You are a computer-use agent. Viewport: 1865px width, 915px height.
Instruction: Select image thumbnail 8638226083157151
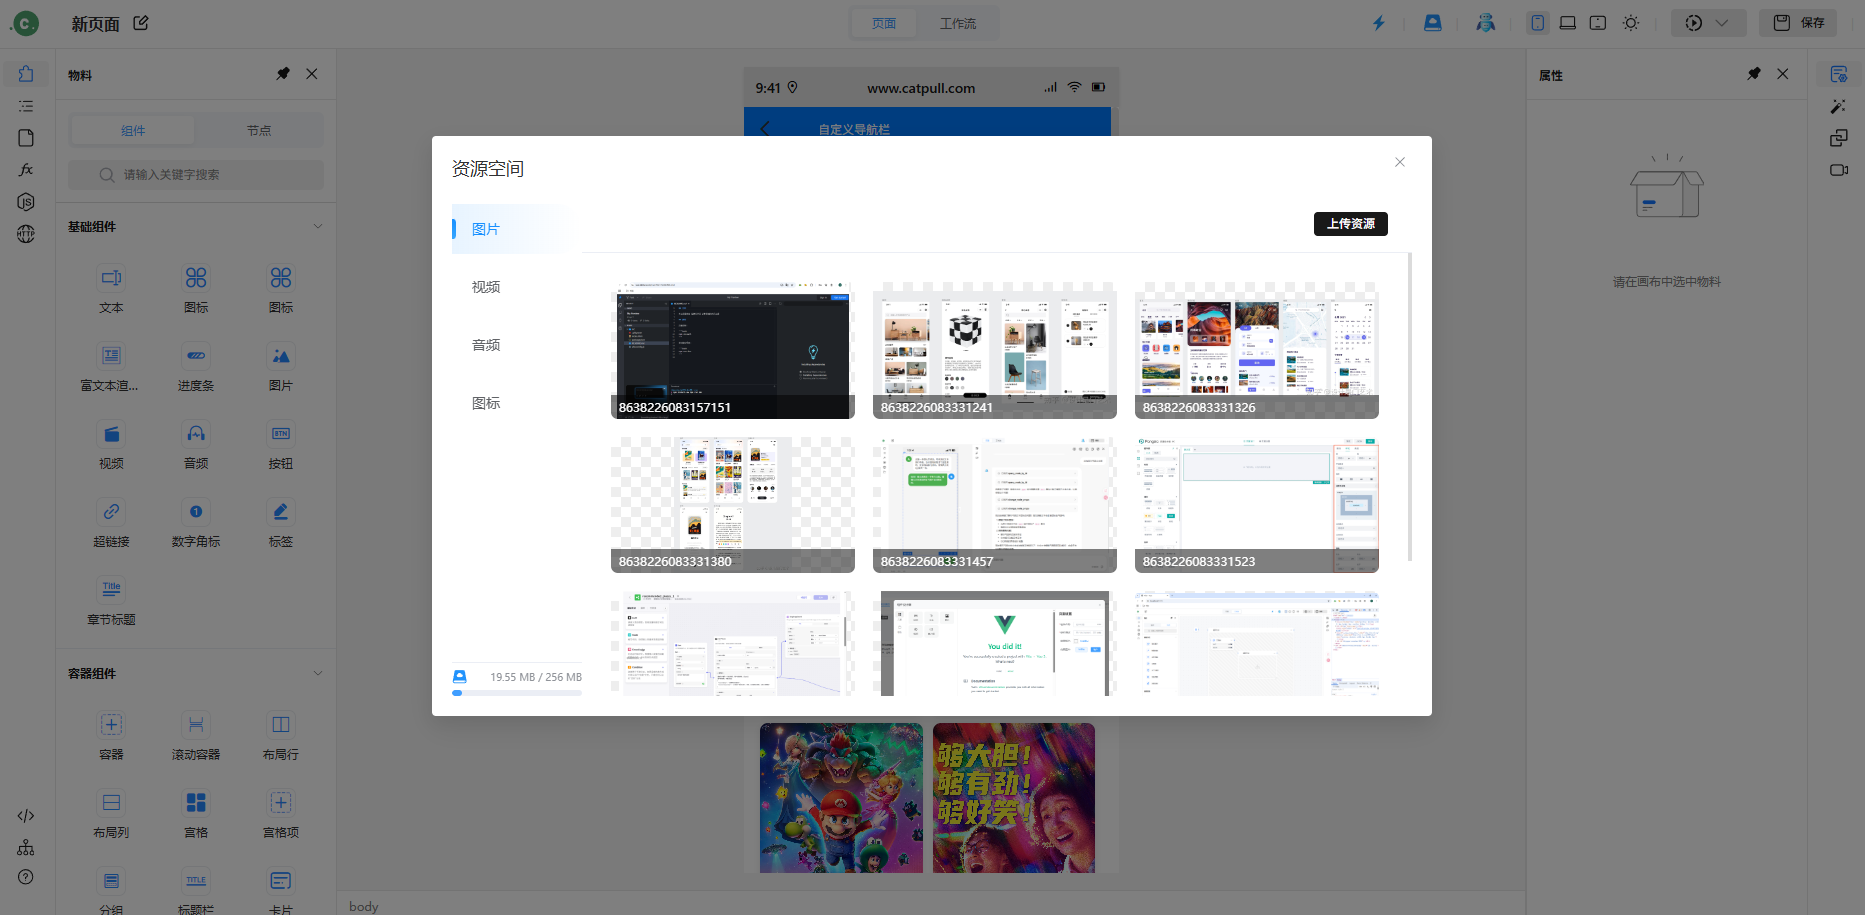click(732, 350)
